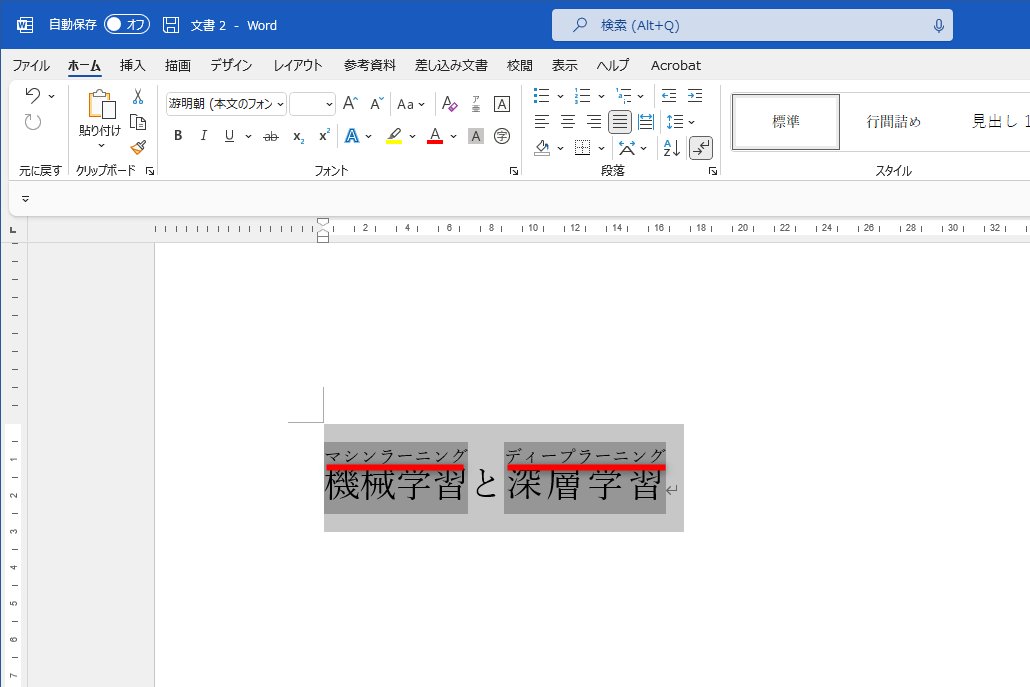The width and height of the screenshot is (1030, 687).
Task: Select the Format Painter icon
Action: click(138, 148)
